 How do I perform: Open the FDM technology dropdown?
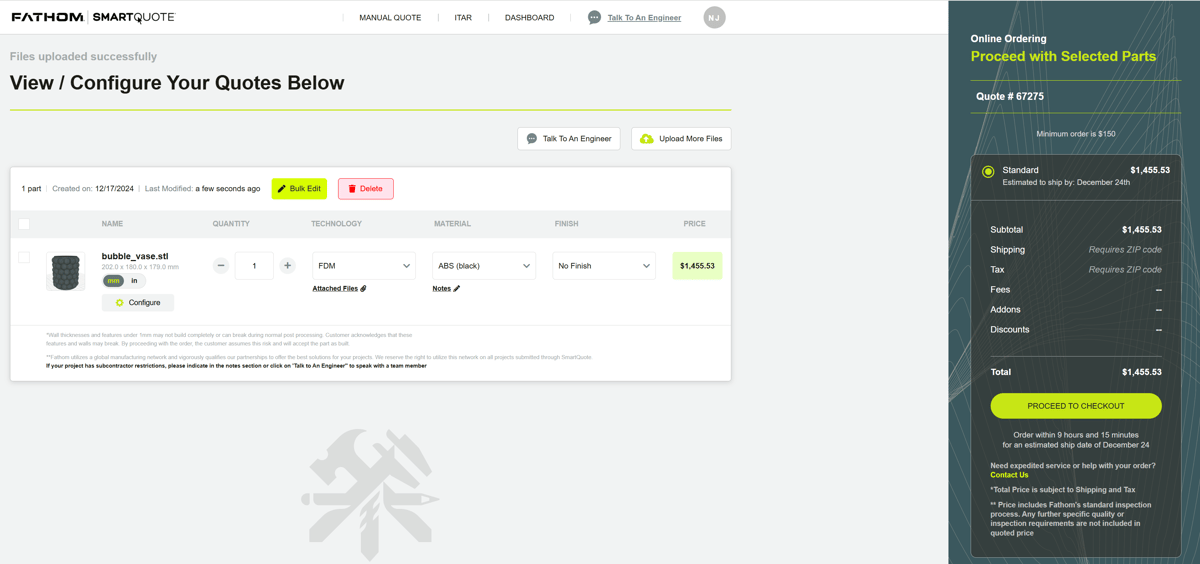coord(364,266)
